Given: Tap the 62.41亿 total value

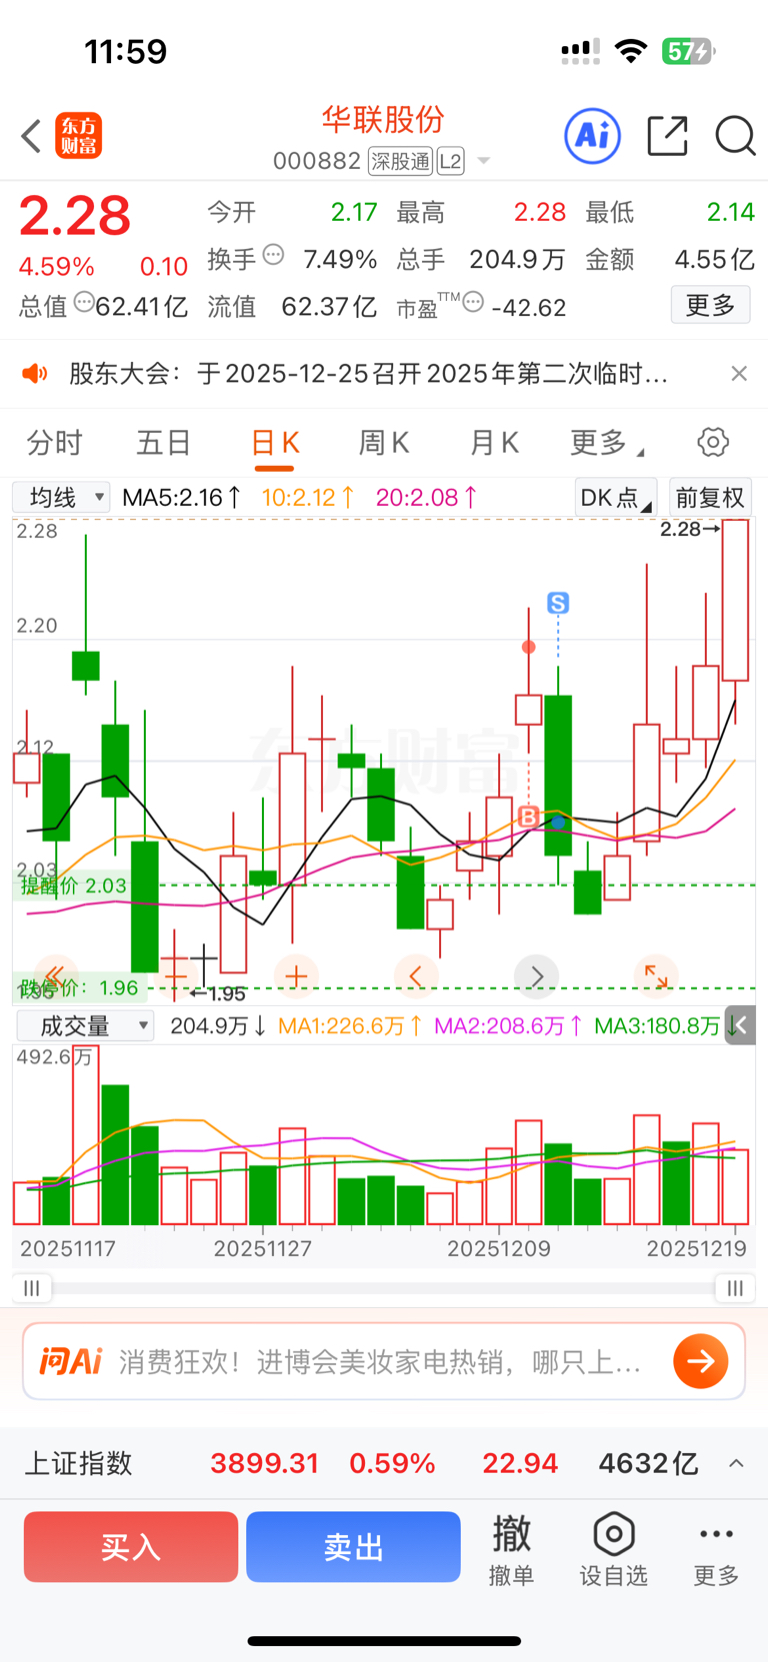Looking at the screenshot, I should (142, 306).
